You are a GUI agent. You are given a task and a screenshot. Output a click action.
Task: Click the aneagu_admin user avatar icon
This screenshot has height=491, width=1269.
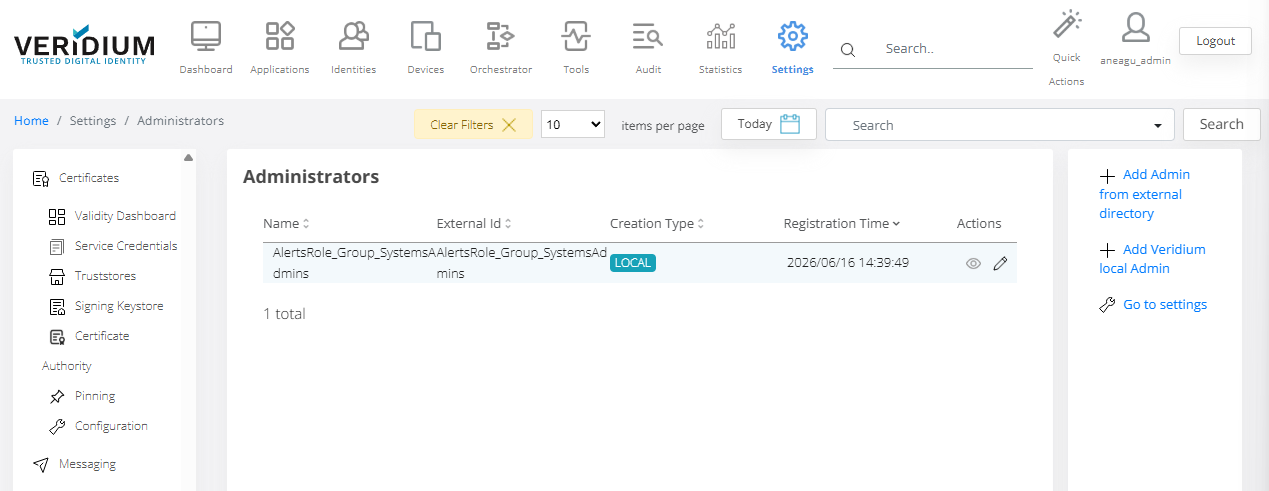[1135, 27]
